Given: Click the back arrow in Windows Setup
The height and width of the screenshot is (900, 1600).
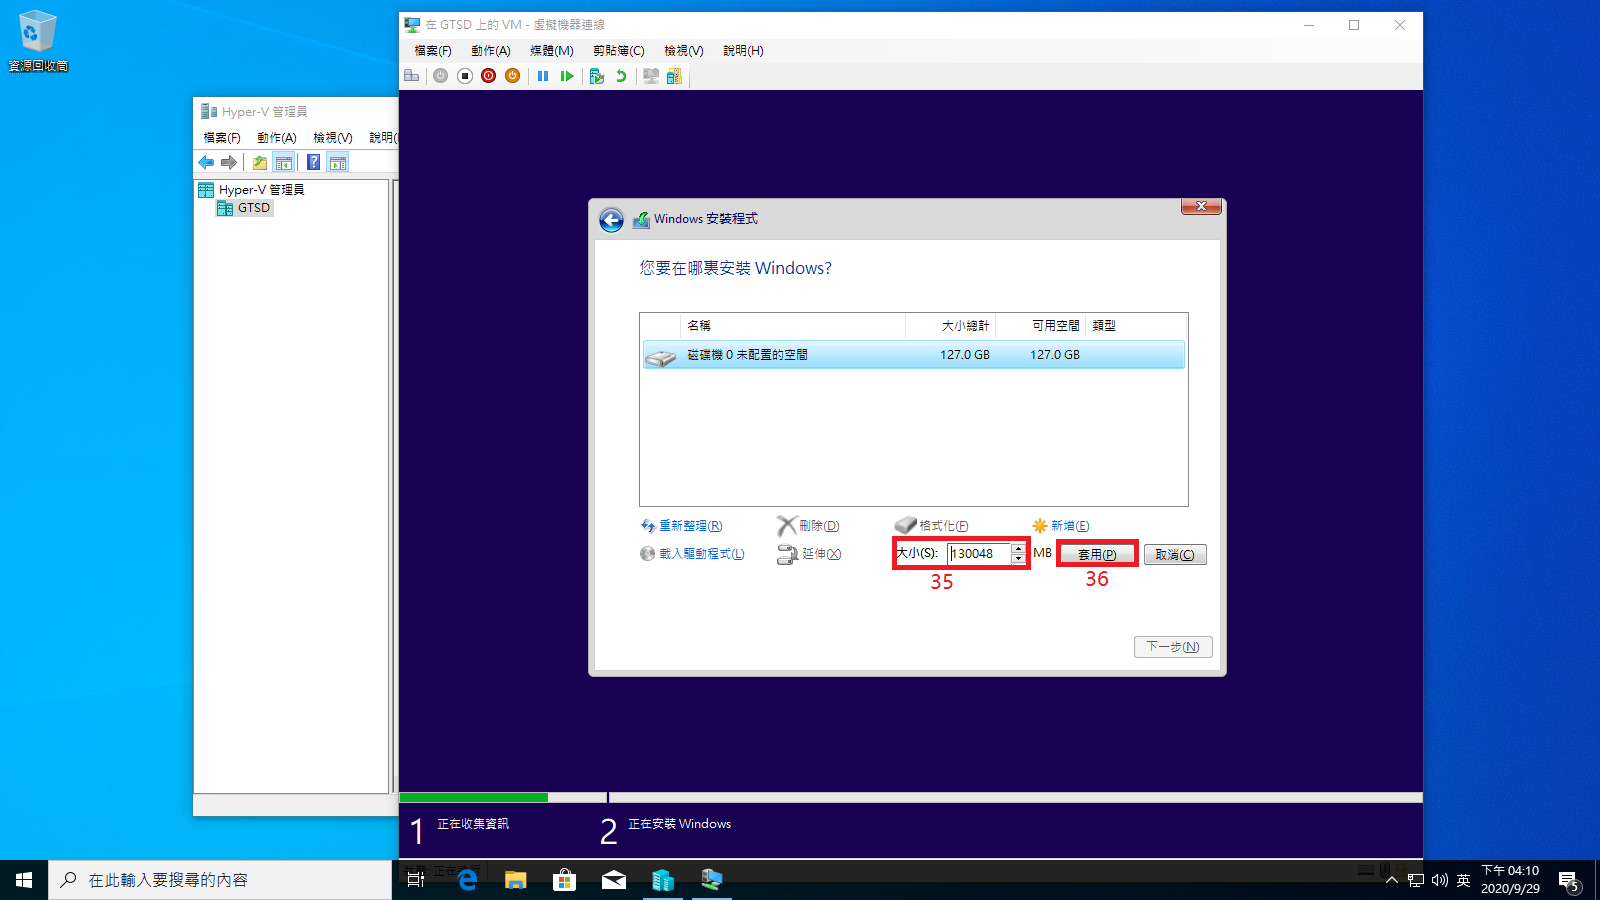Looking at the screenshot, I should (611, 220).
